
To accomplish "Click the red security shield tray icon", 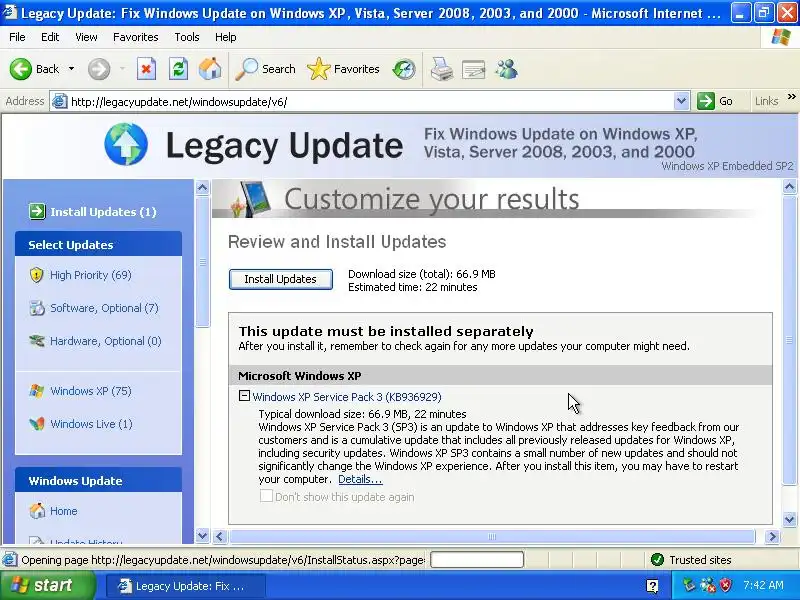I will (x=726, y=585).
